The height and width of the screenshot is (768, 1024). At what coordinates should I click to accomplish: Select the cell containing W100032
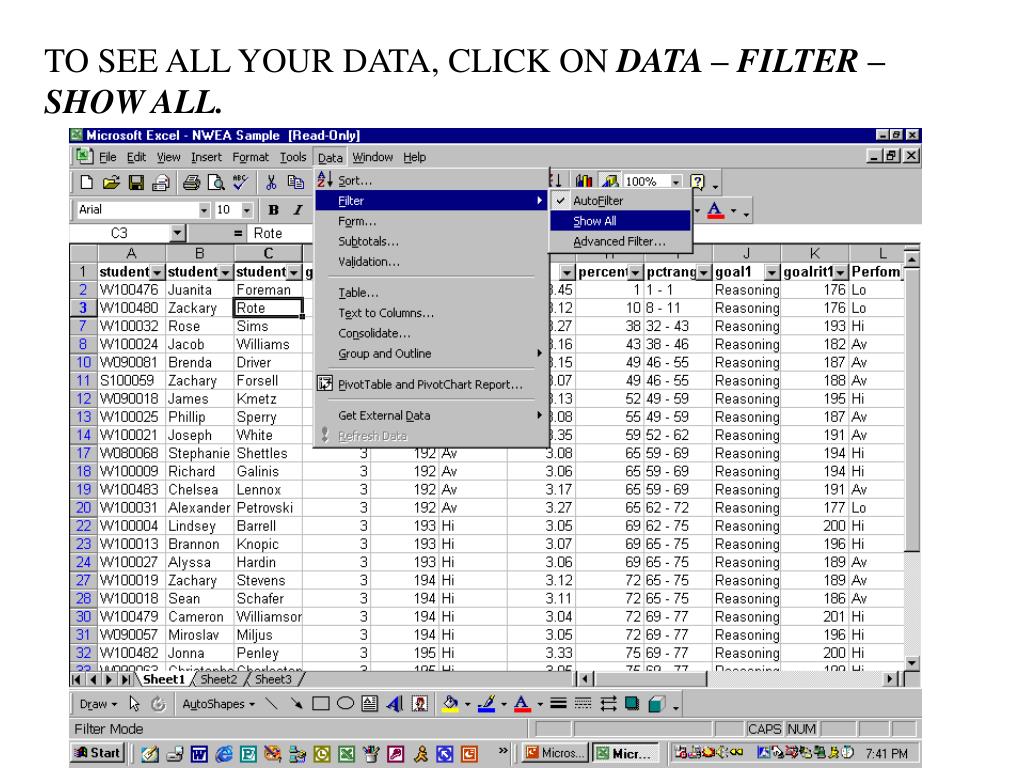point(132,326)
